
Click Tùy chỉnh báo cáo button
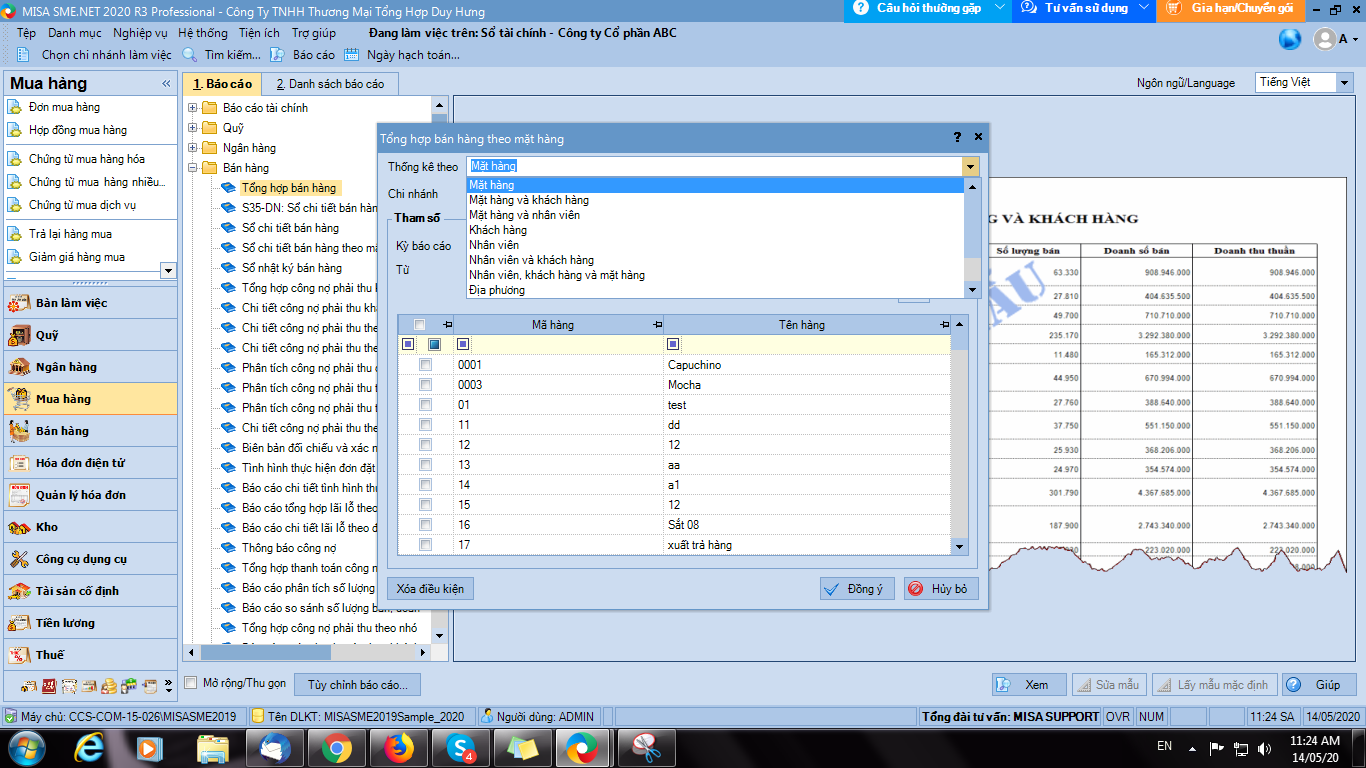(x=358, y=685)
